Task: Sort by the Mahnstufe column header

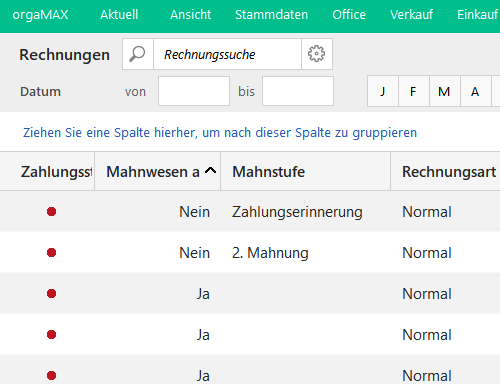Action: [x=305, y=172]
